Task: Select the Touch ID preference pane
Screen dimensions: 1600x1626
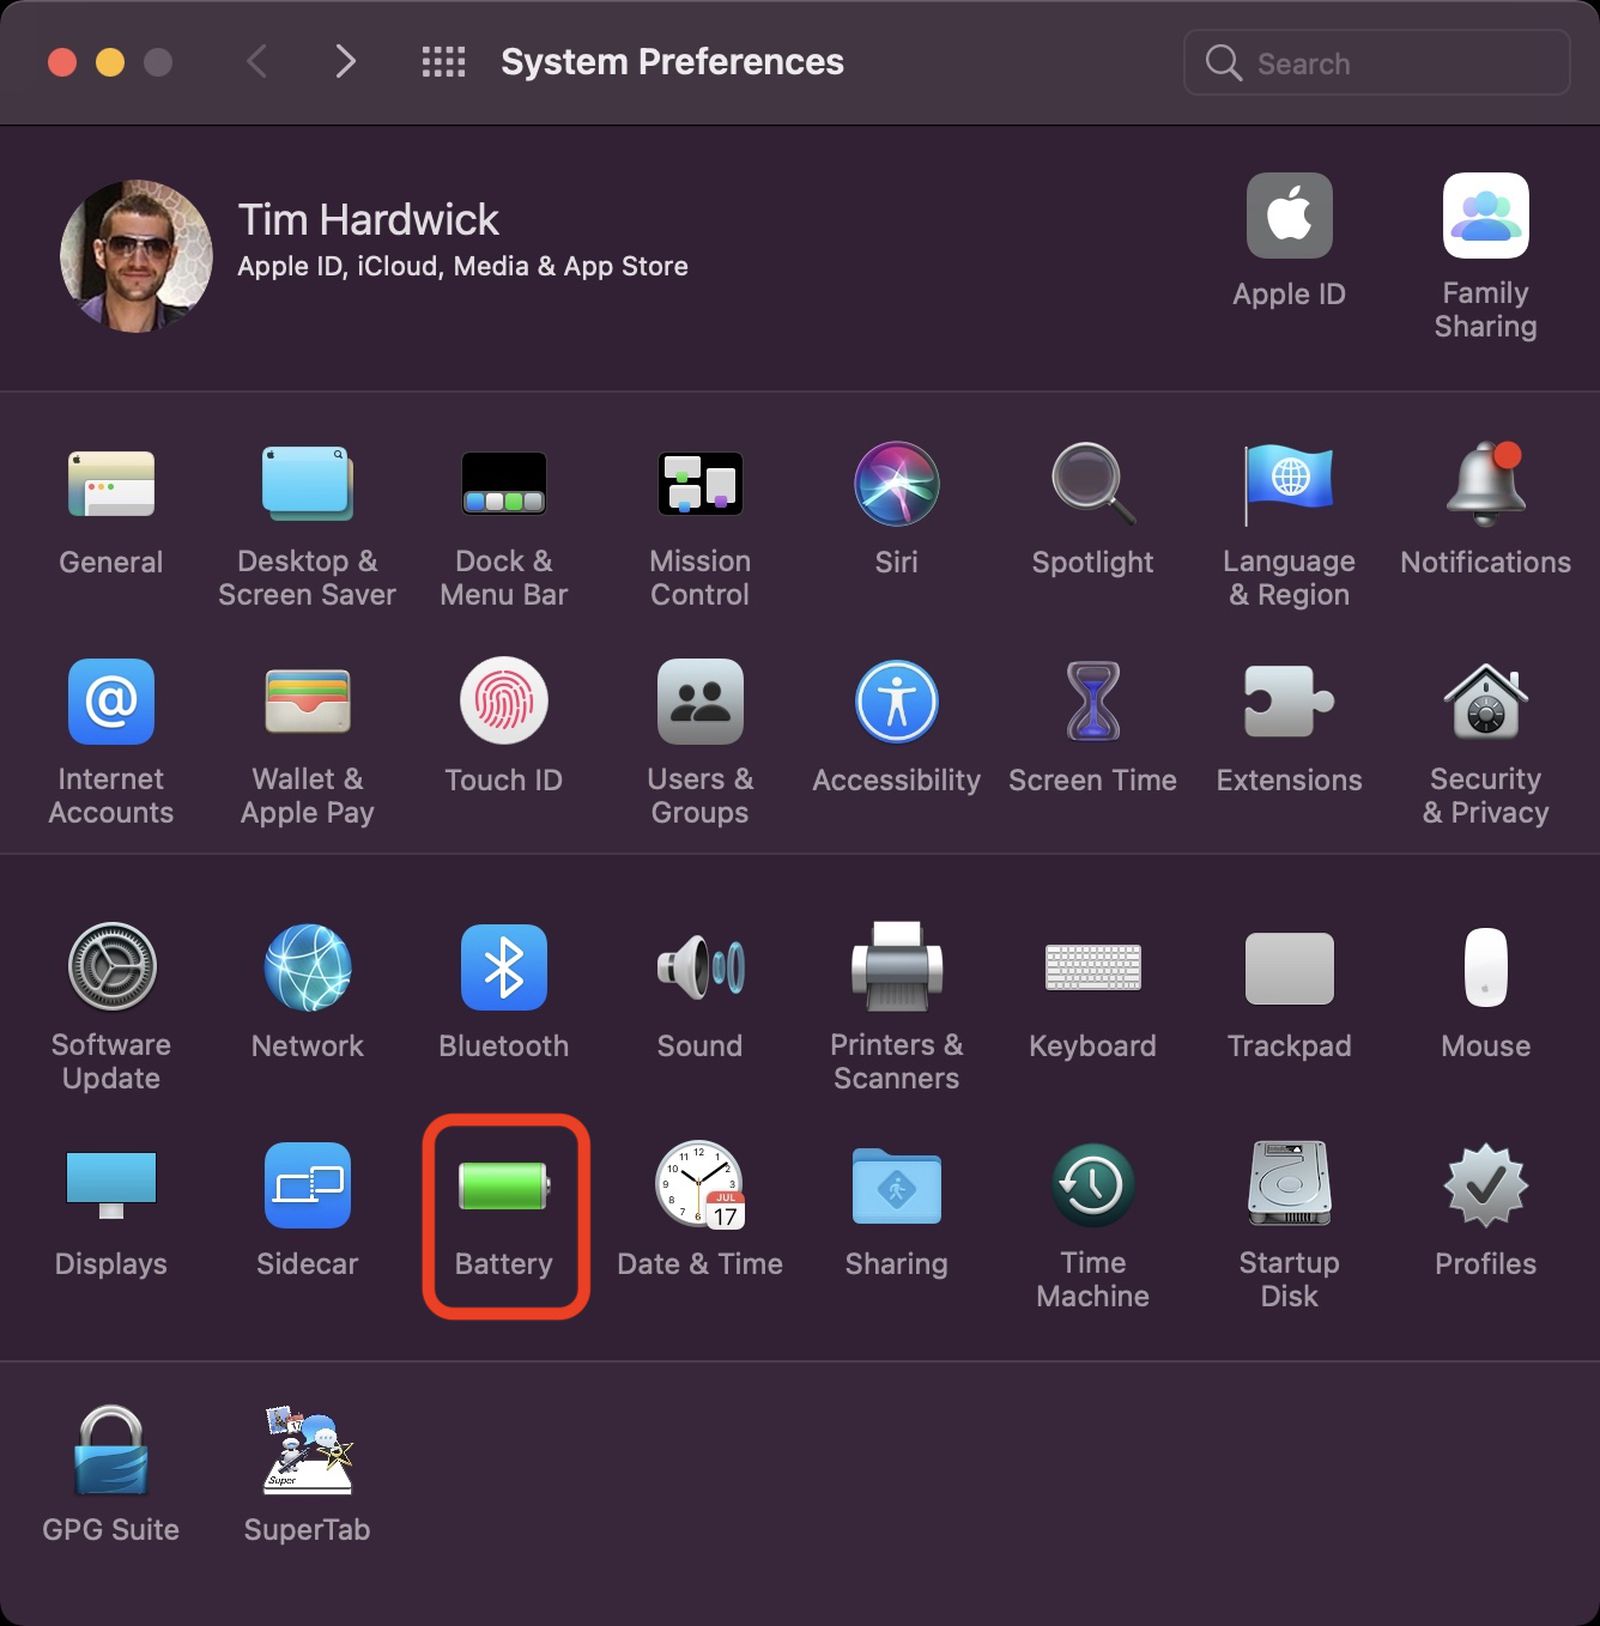Action: (503, 706)
